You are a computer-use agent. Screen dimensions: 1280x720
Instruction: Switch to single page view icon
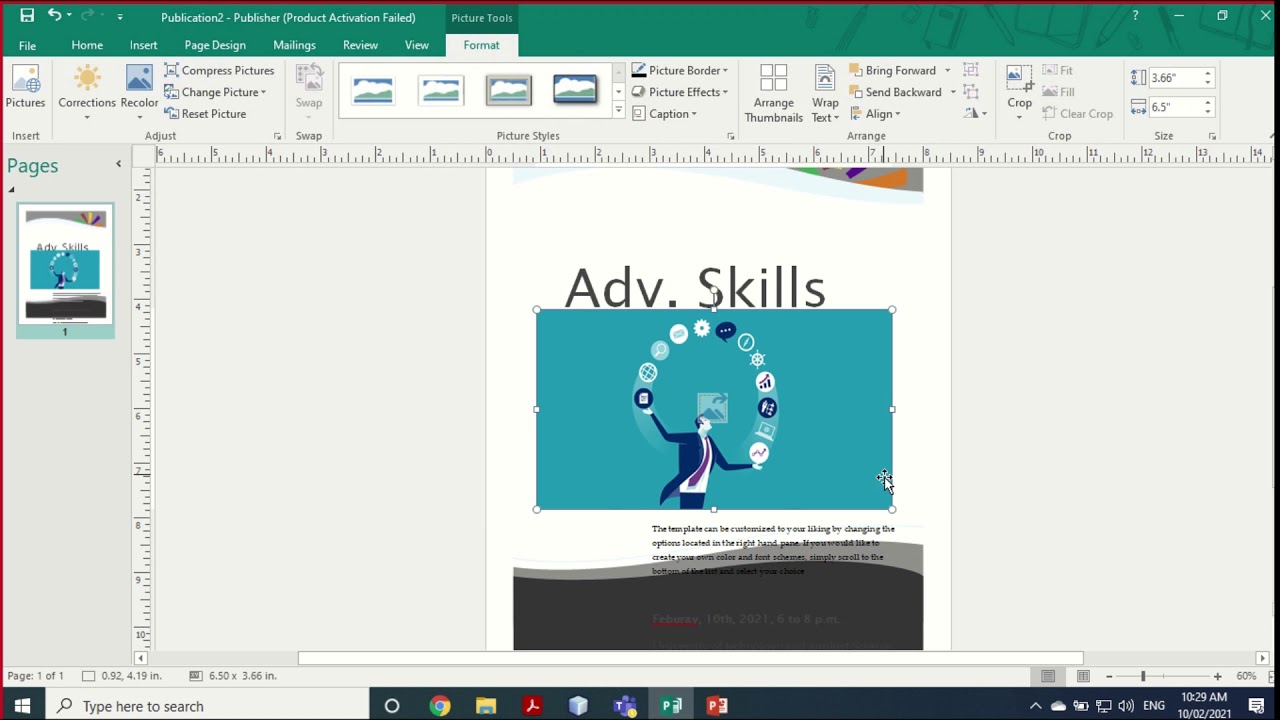click(x=1048, y=676)
